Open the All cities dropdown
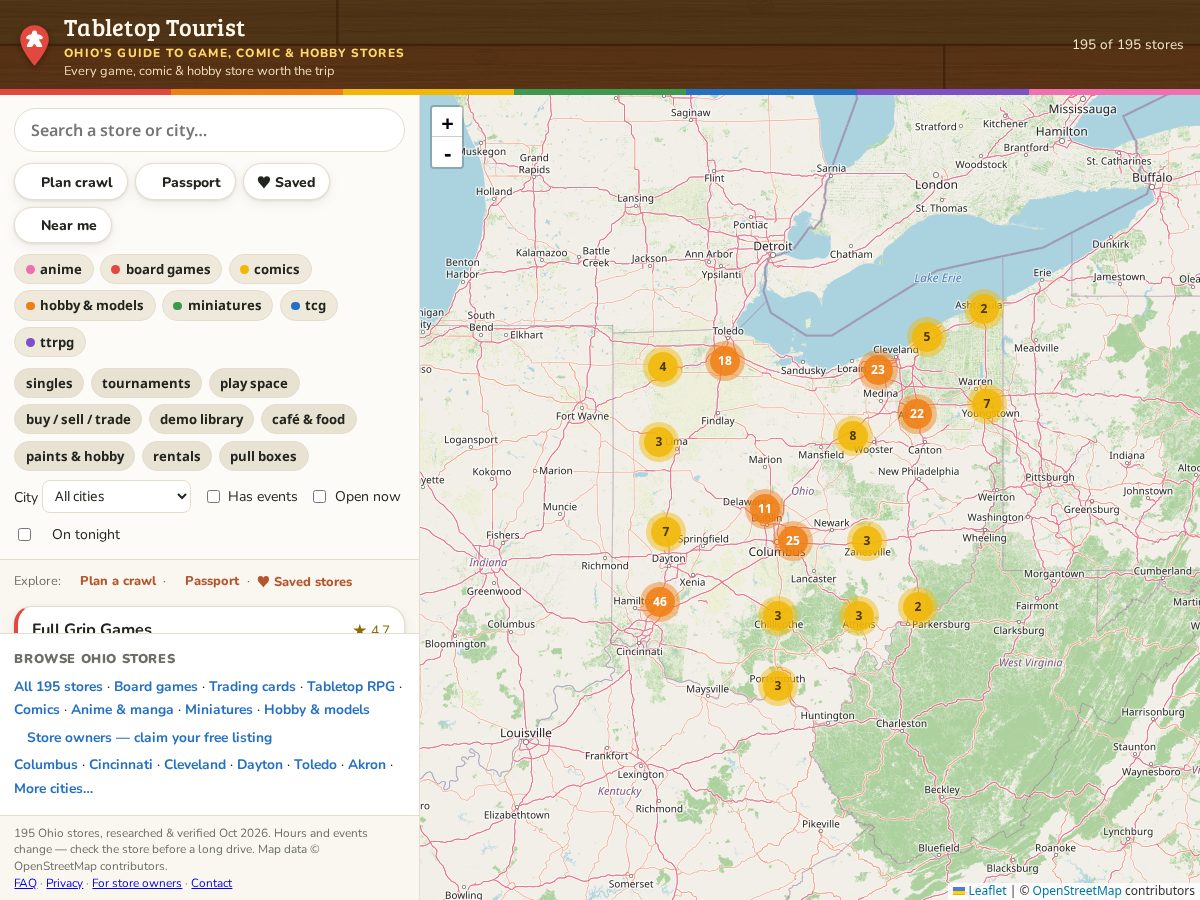The image size is (1200, 900). 116,497
